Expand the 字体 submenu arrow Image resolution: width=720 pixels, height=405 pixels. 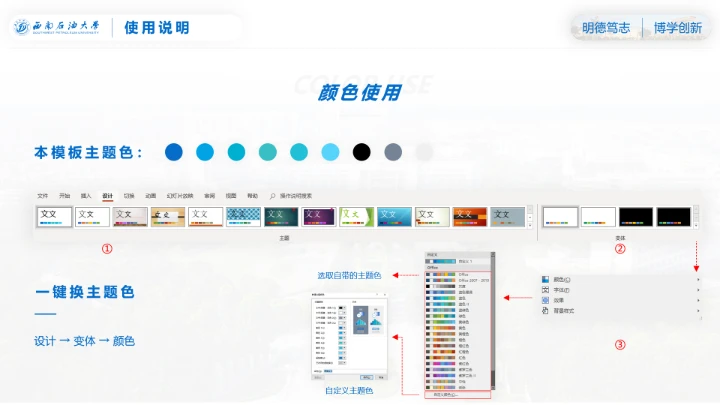(698, 290)
